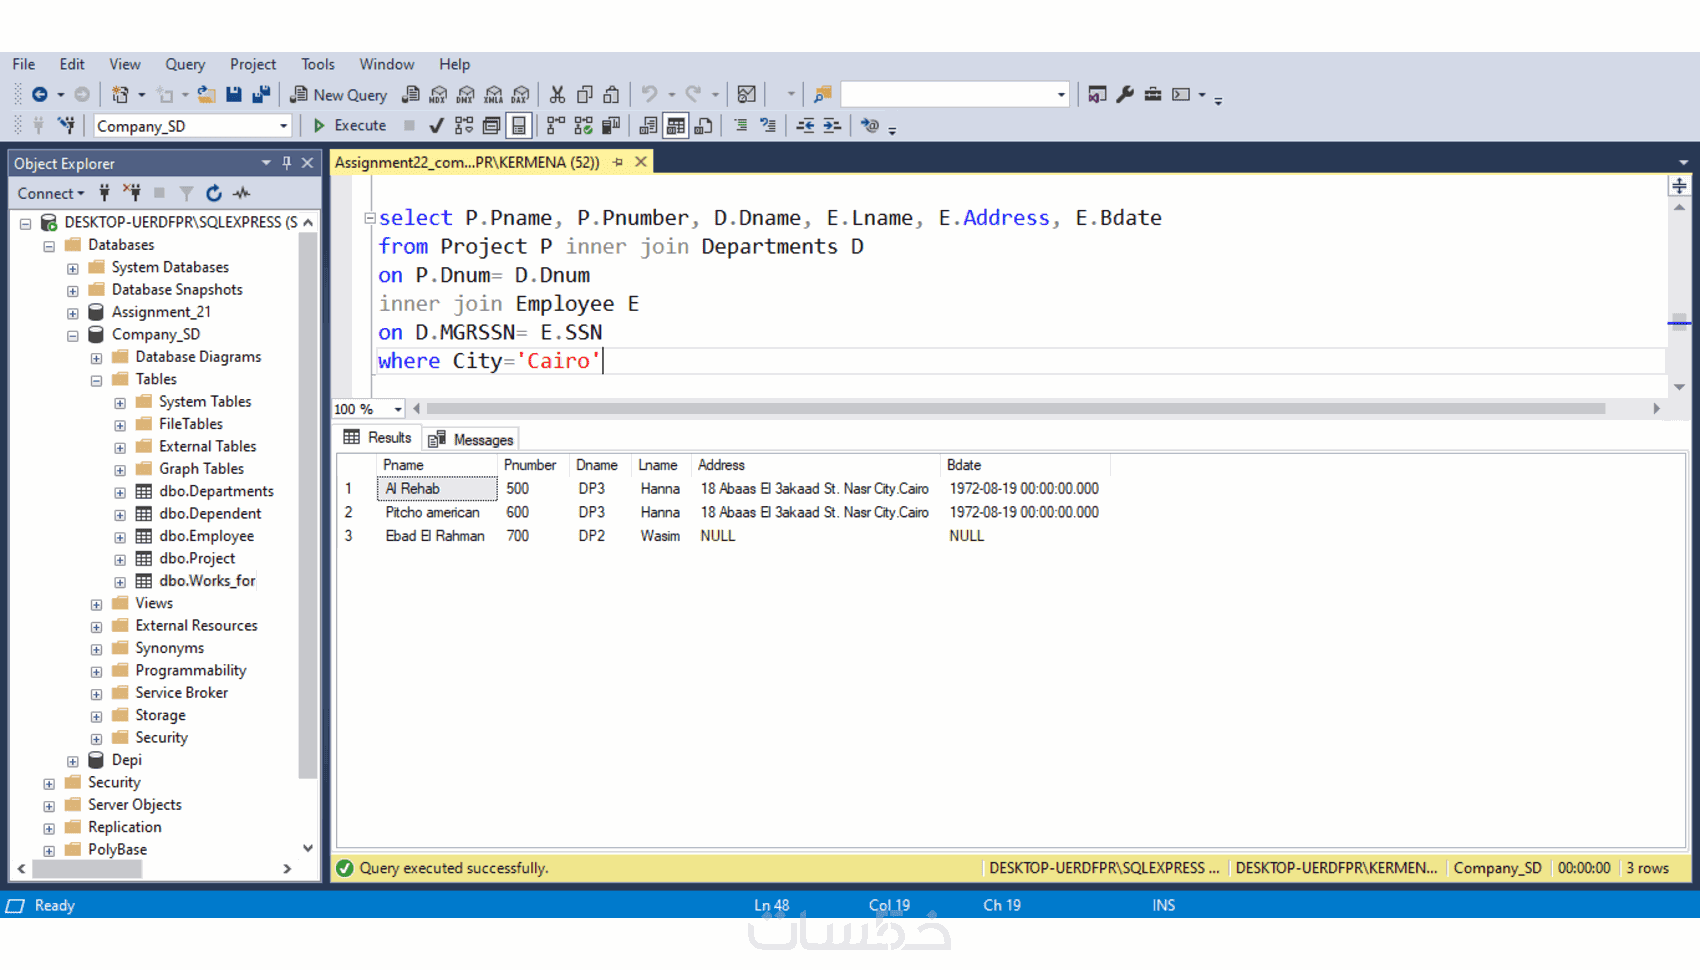Viewport: 1700px width, 970px height.
Task: Click the Object Explorer horizontal scrollbar
Action: [86, 869]
